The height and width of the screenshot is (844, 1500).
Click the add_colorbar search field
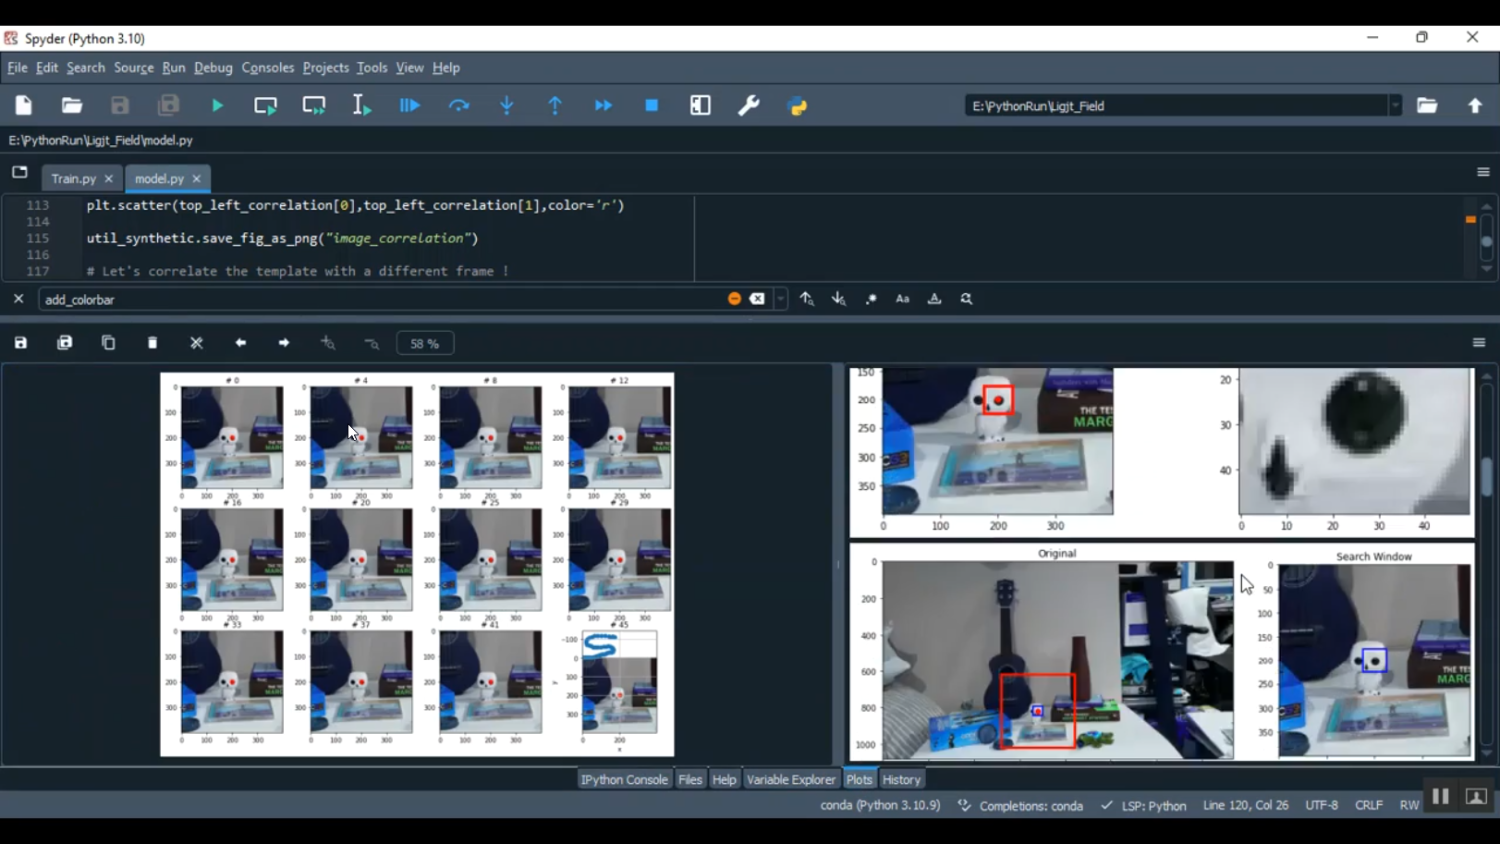tap(380, 299)
